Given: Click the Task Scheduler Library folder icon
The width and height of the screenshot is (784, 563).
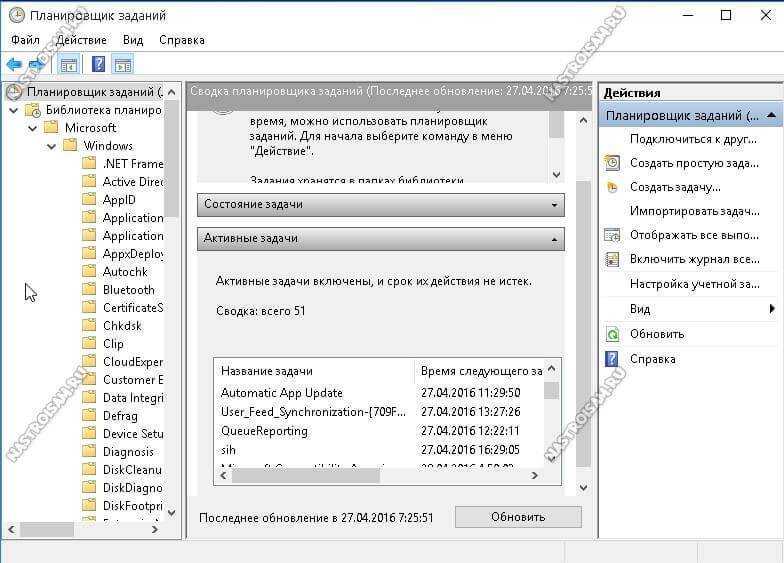Looking at the screenshot, I should click(33, 110).
